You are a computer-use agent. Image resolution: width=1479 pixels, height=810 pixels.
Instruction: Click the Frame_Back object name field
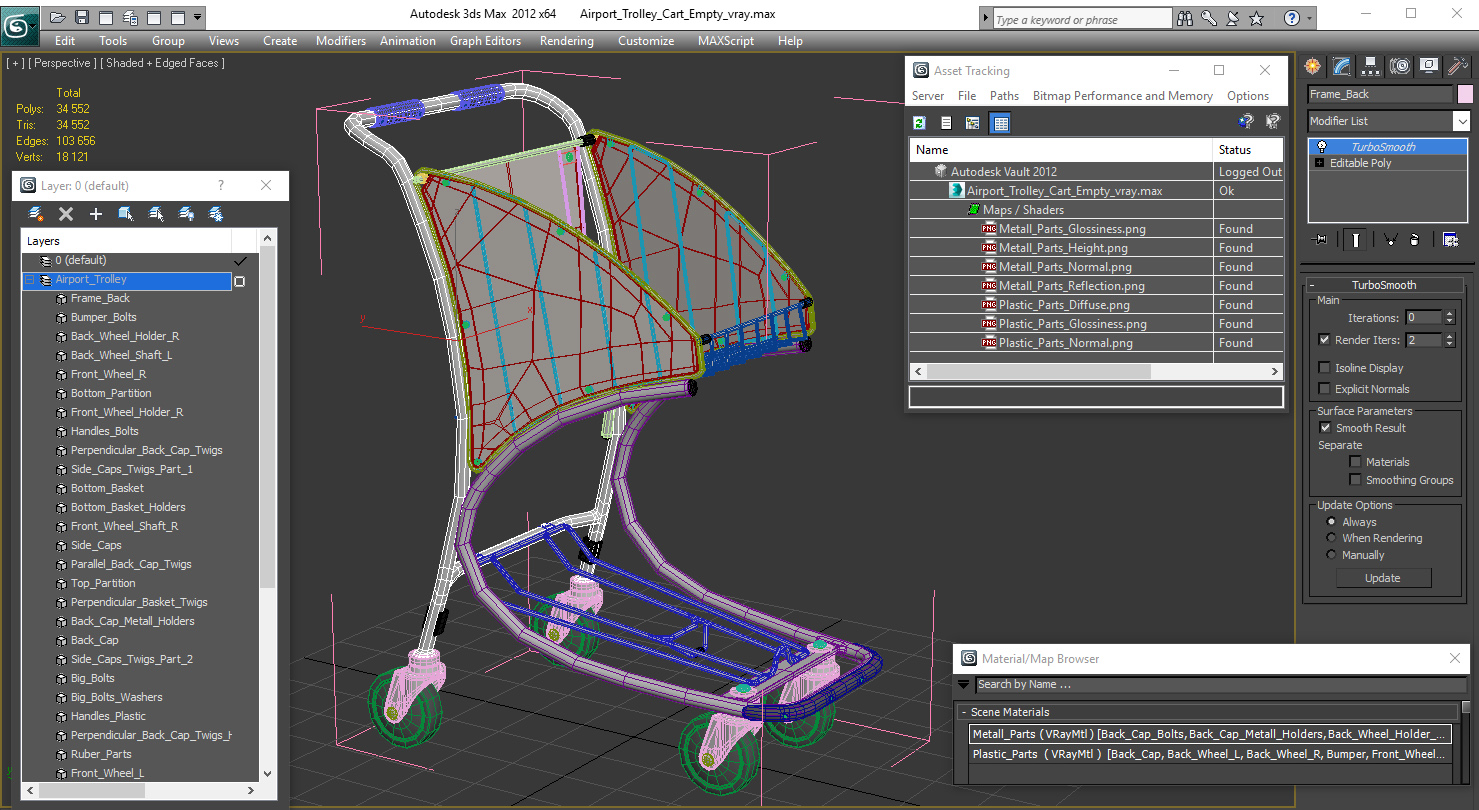coord(1380,94)
